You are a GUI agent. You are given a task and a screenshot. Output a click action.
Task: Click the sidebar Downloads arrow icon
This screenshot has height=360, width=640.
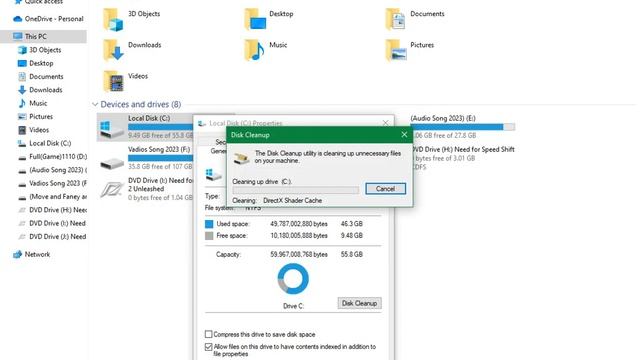[22, 90]
